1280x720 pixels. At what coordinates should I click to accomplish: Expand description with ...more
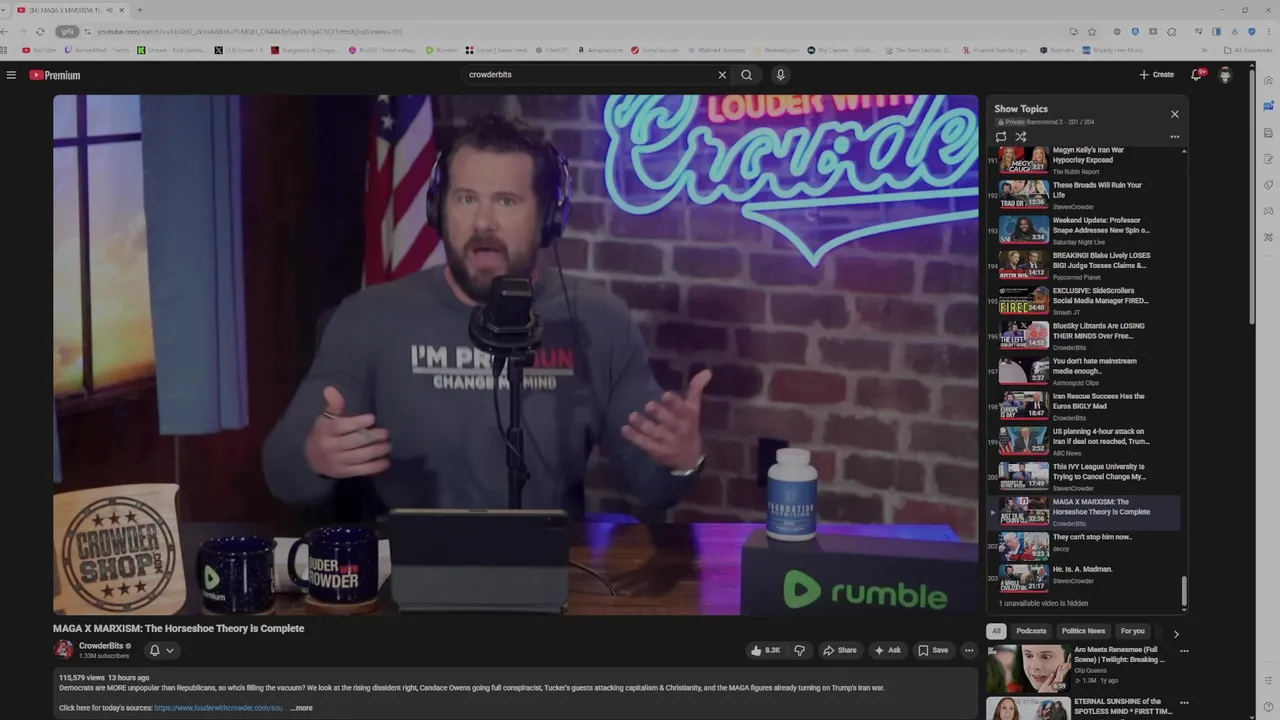pos(302,708)
